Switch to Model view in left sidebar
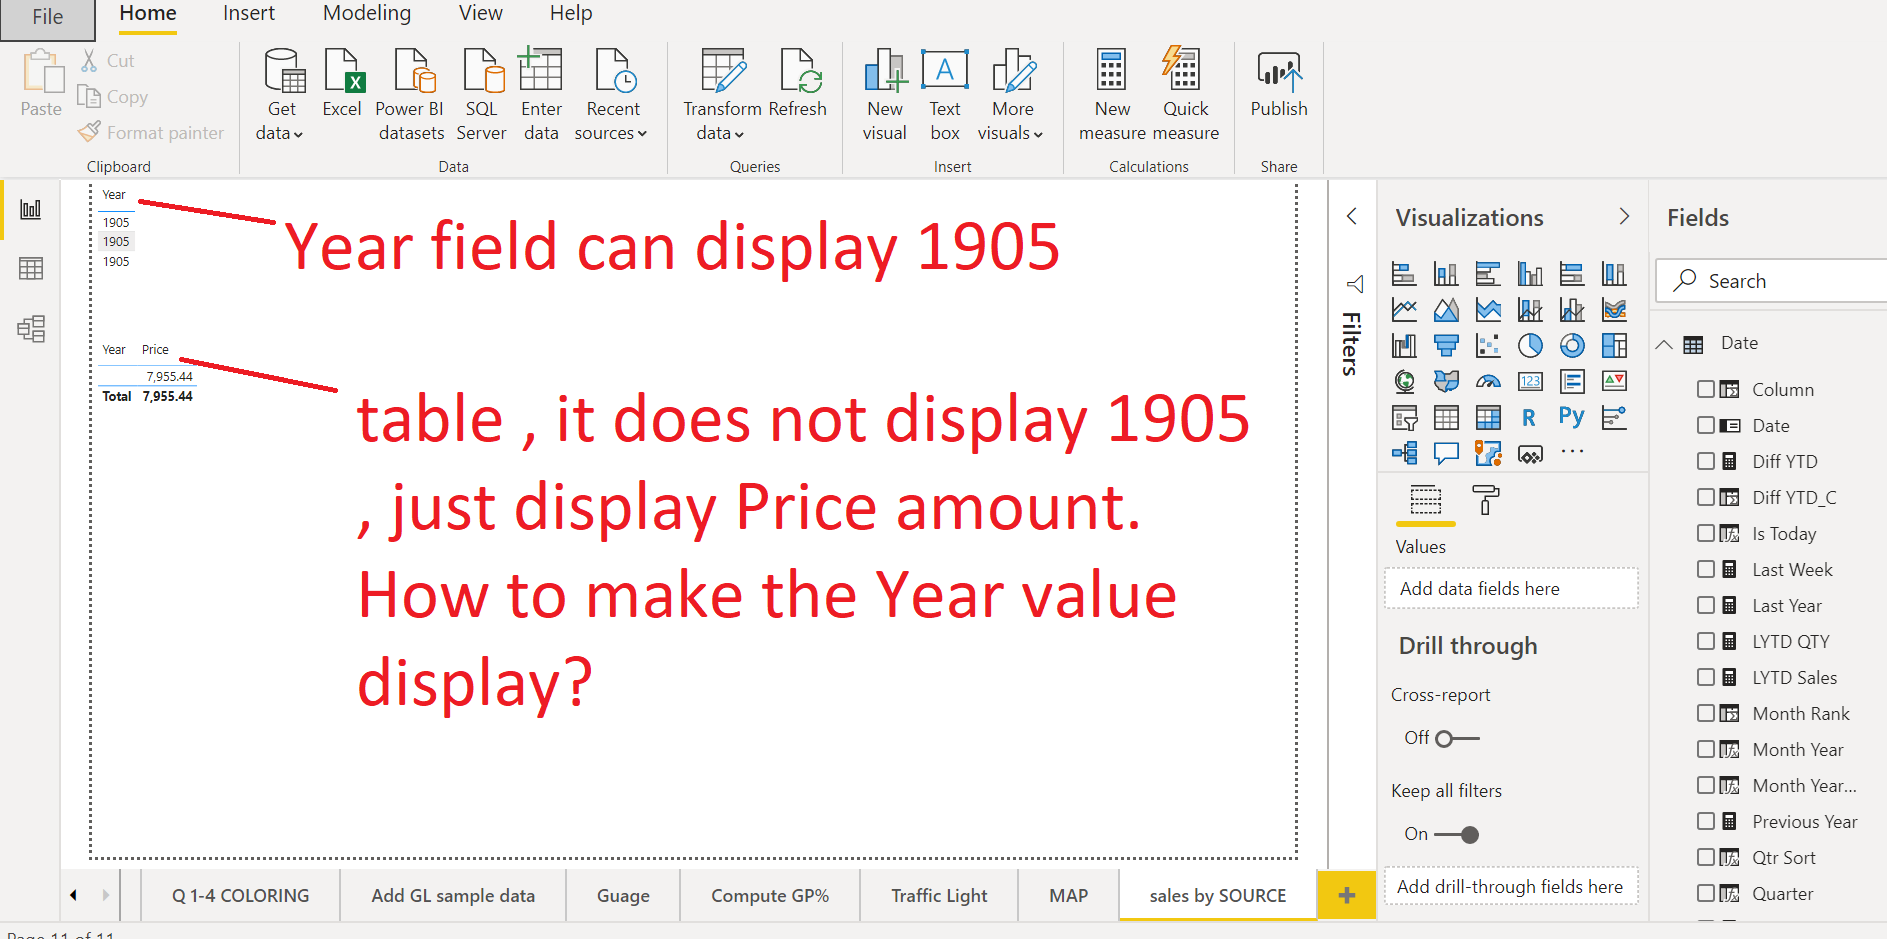The height and width of the screenshot is (939, 1887). (31, 329)
